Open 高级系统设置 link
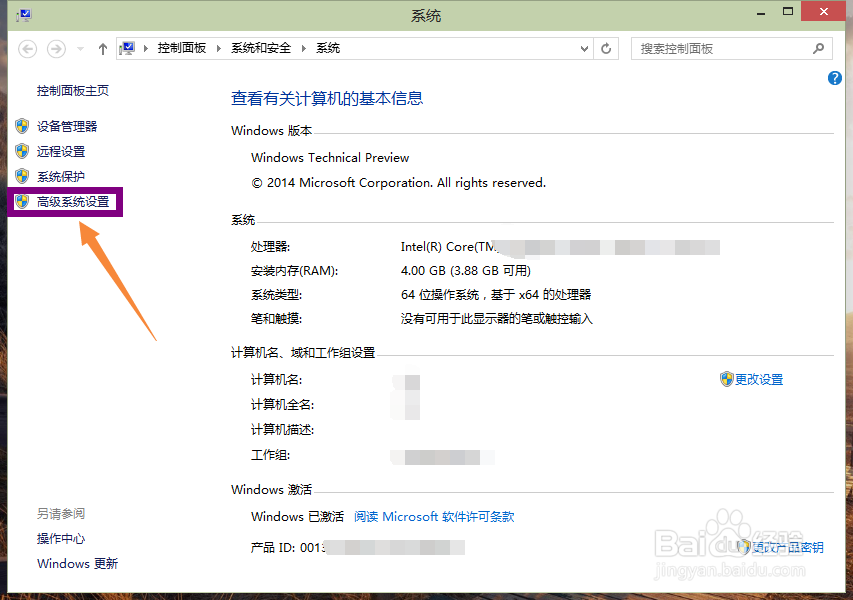The width and height of the screenshot is (853, 600). (x=73, y=202)
